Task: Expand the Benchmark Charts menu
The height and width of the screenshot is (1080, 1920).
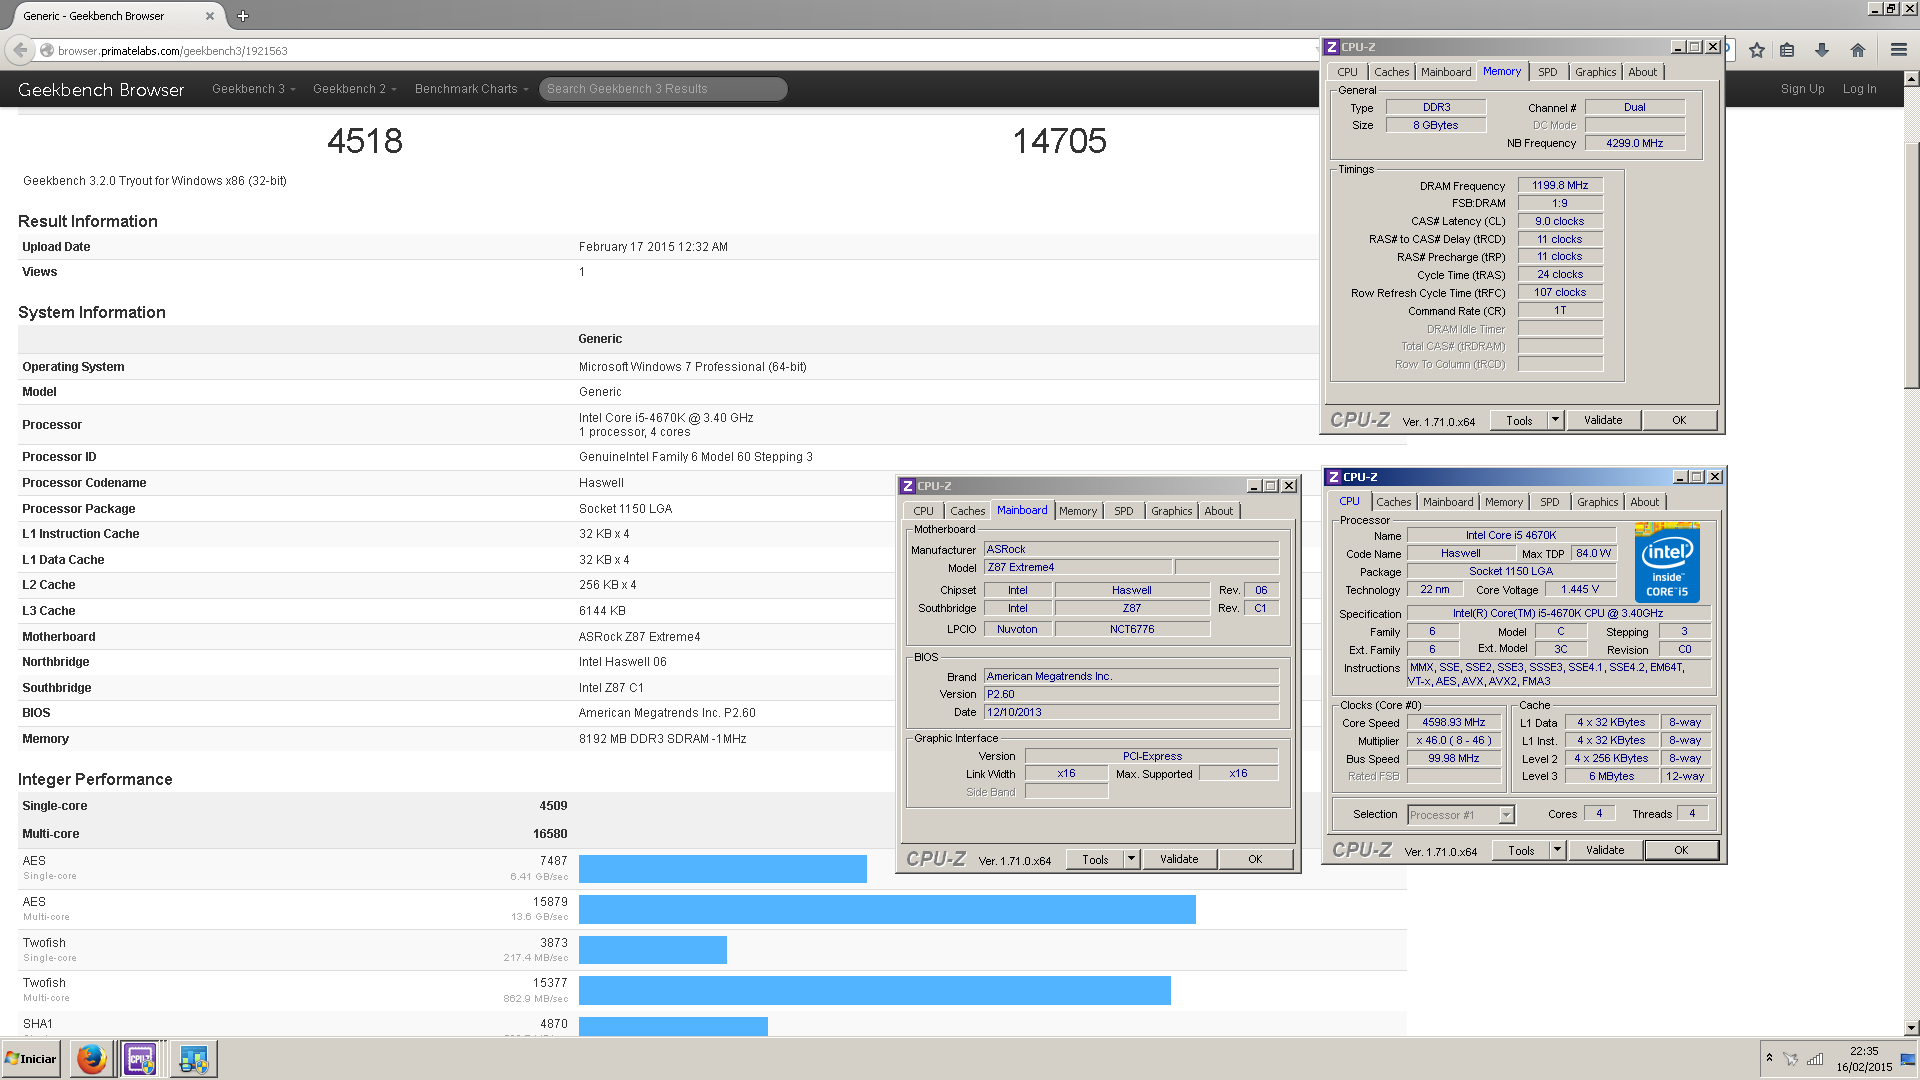Action: [x=472, y=89]
